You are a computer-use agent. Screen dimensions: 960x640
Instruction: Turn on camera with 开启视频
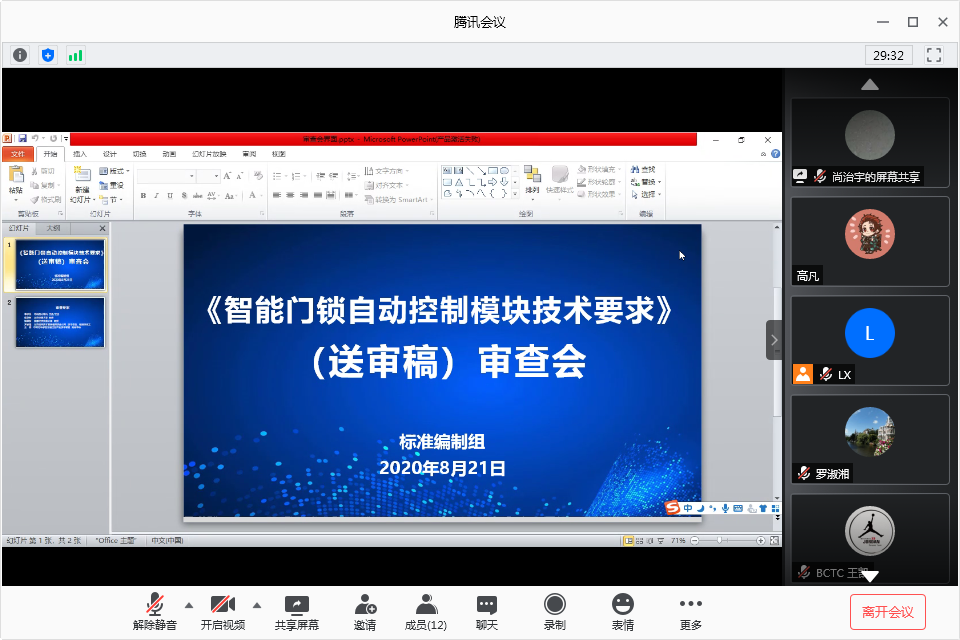(x=222, y=612)
